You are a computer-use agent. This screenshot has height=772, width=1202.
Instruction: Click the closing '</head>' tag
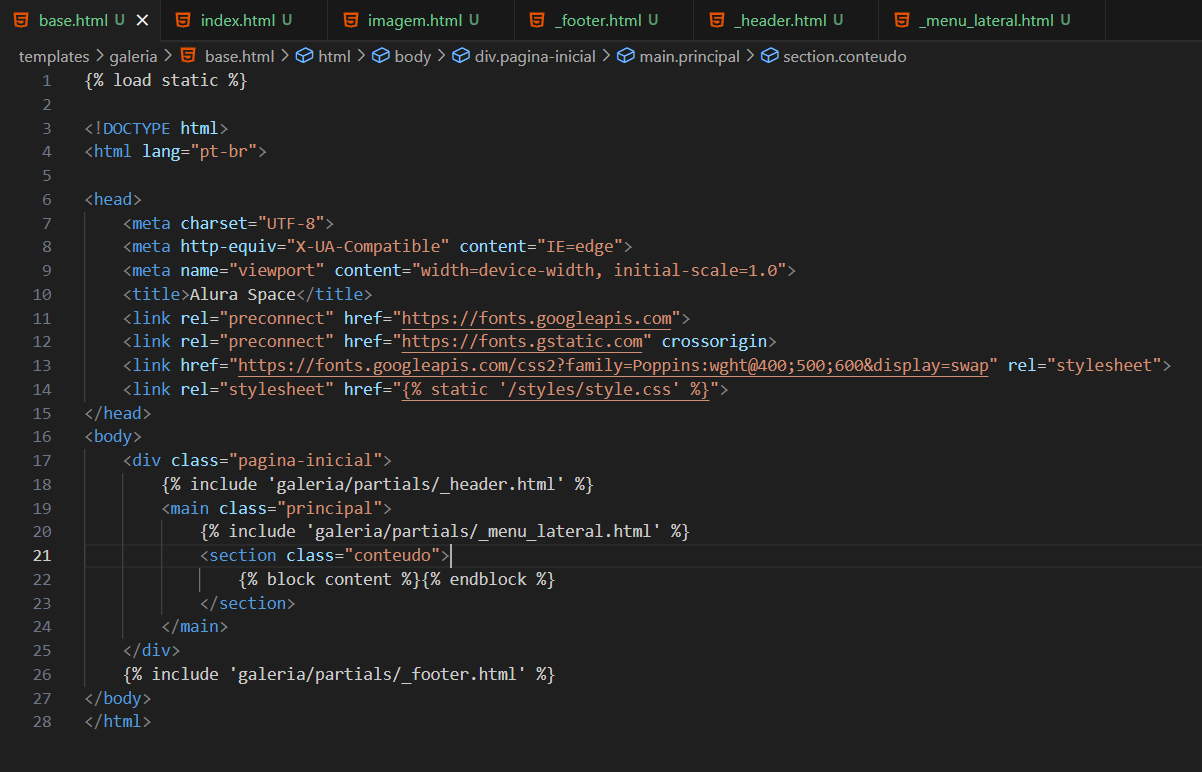(x=118, y=413)
